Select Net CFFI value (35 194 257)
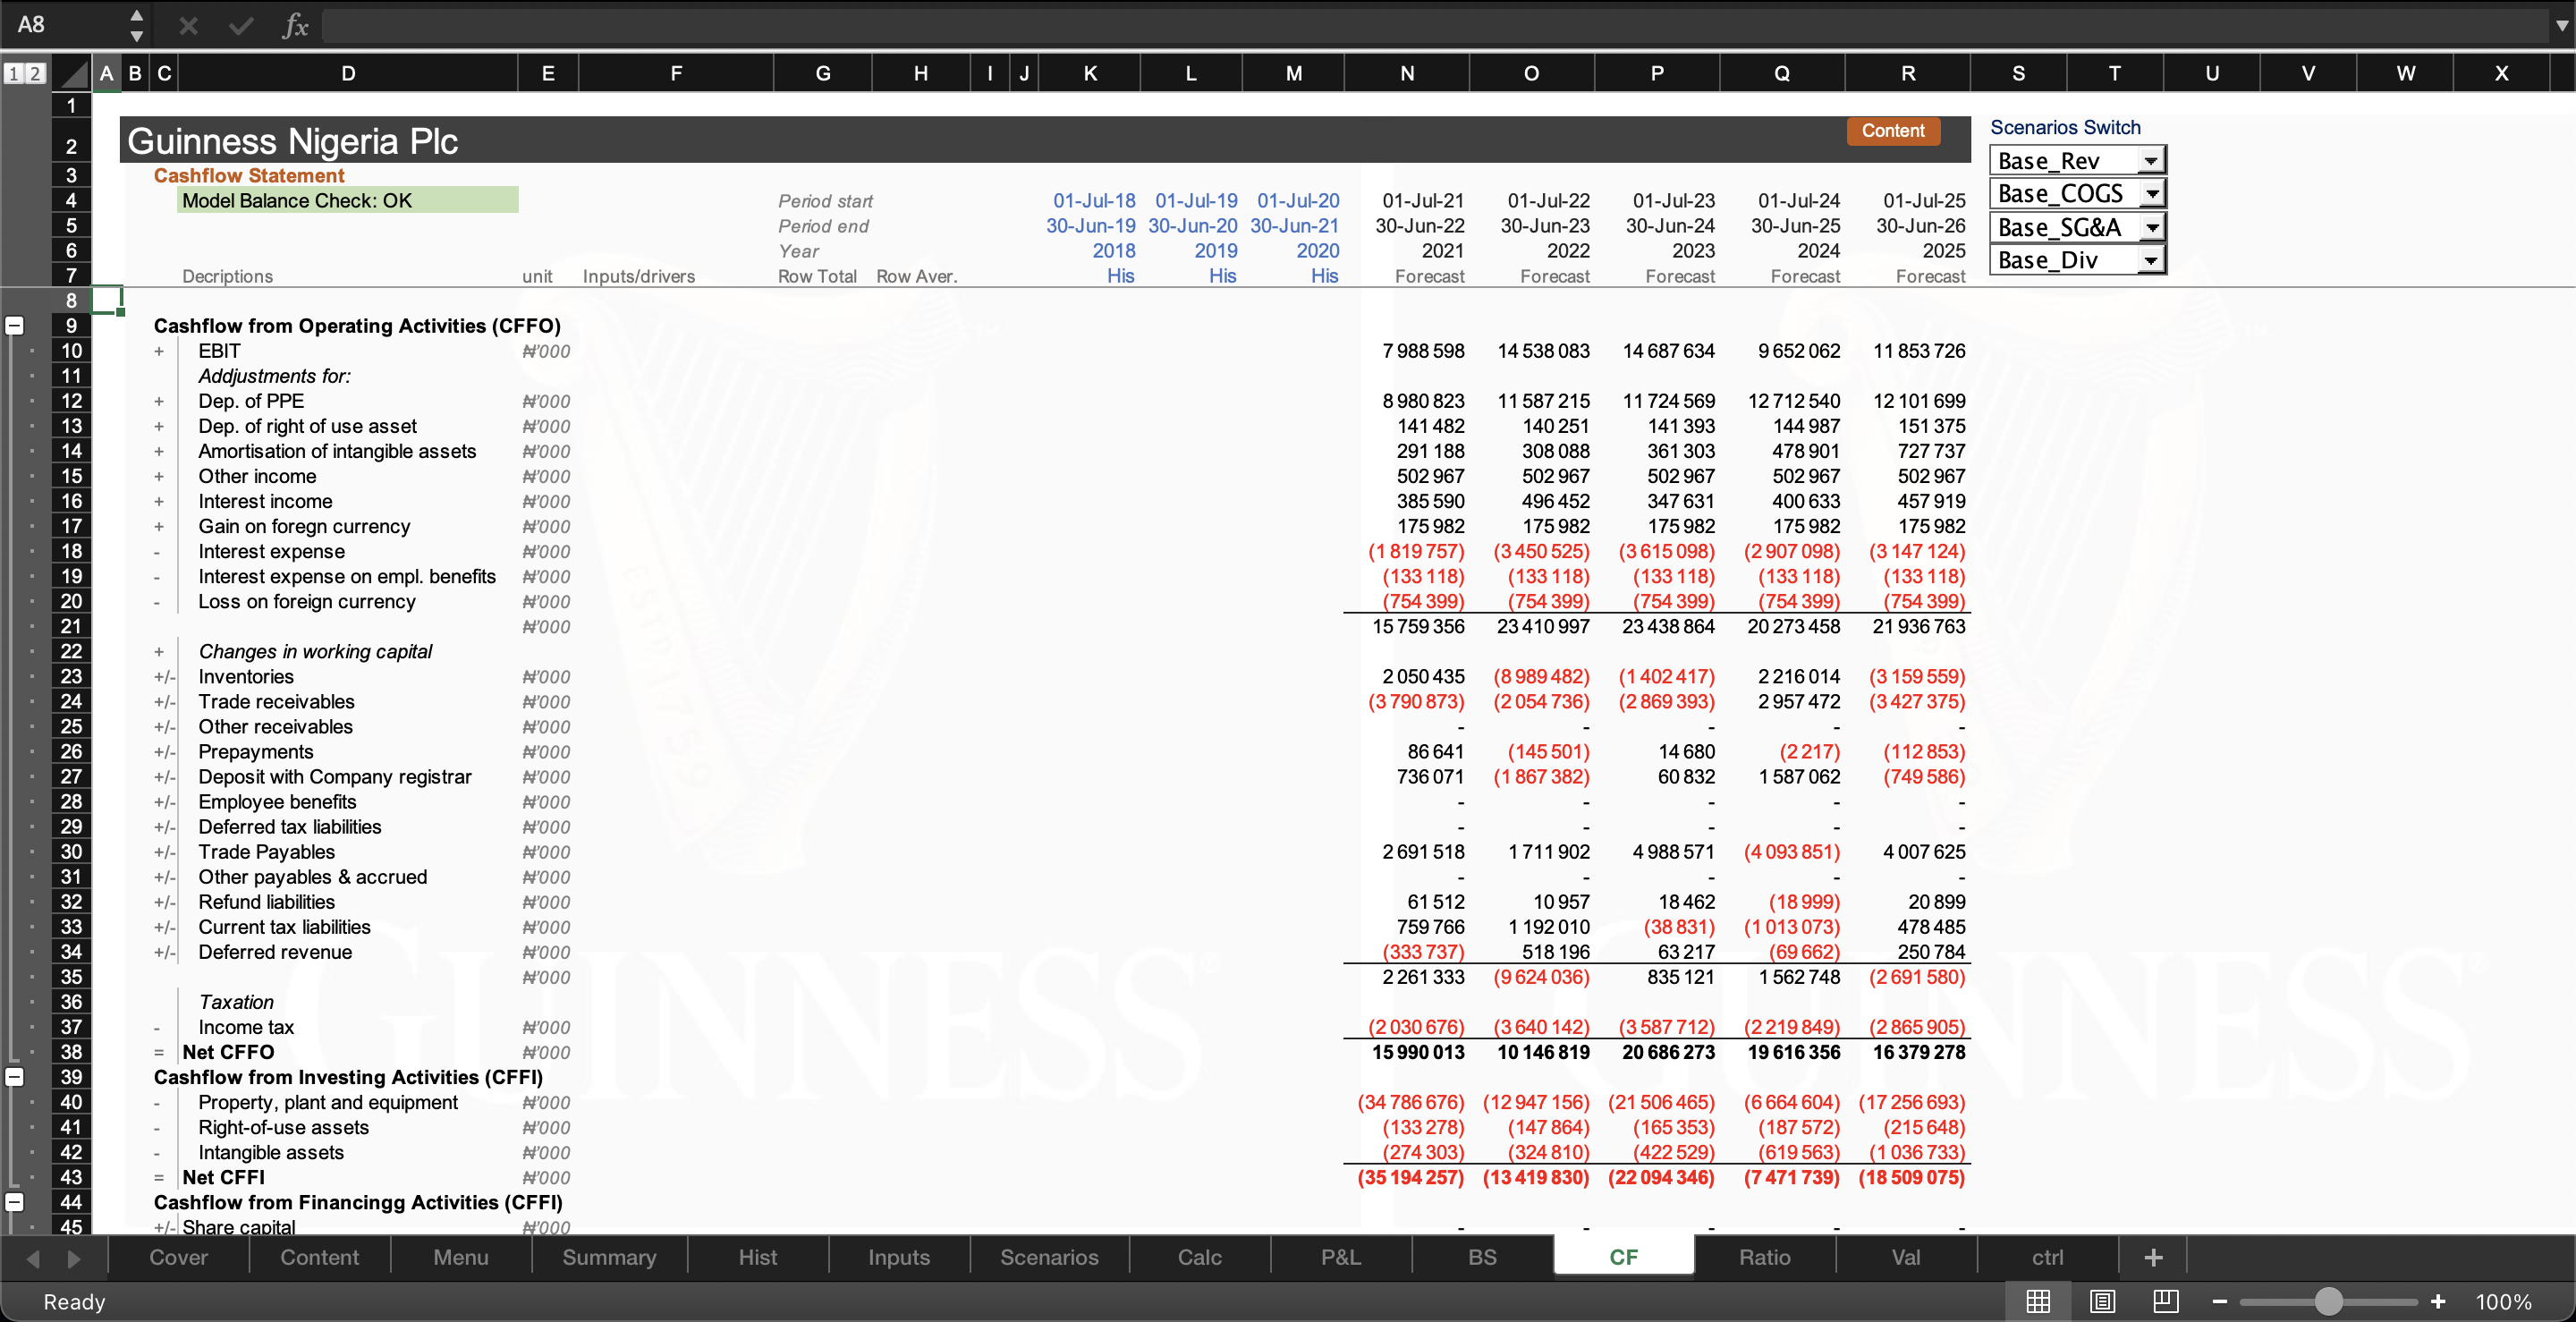Viewport: 2576px width, 1322px height. coord(1411,1177)
